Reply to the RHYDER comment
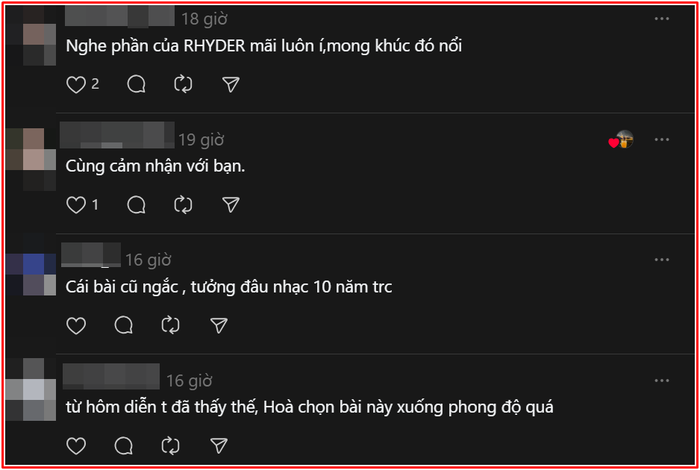 coord(136,84)
